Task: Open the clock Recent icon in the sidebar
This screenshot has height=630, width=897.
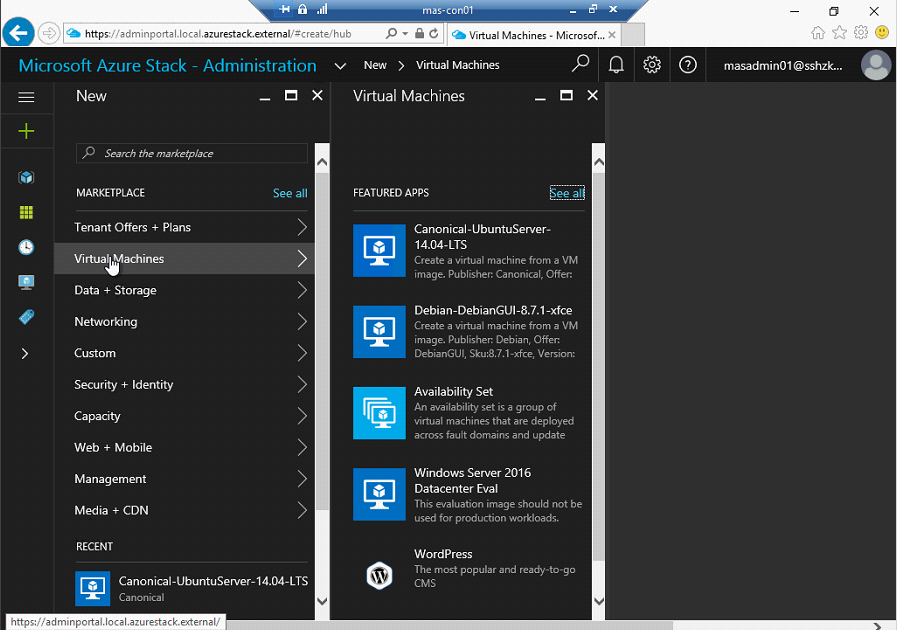Action: point(26,247)
